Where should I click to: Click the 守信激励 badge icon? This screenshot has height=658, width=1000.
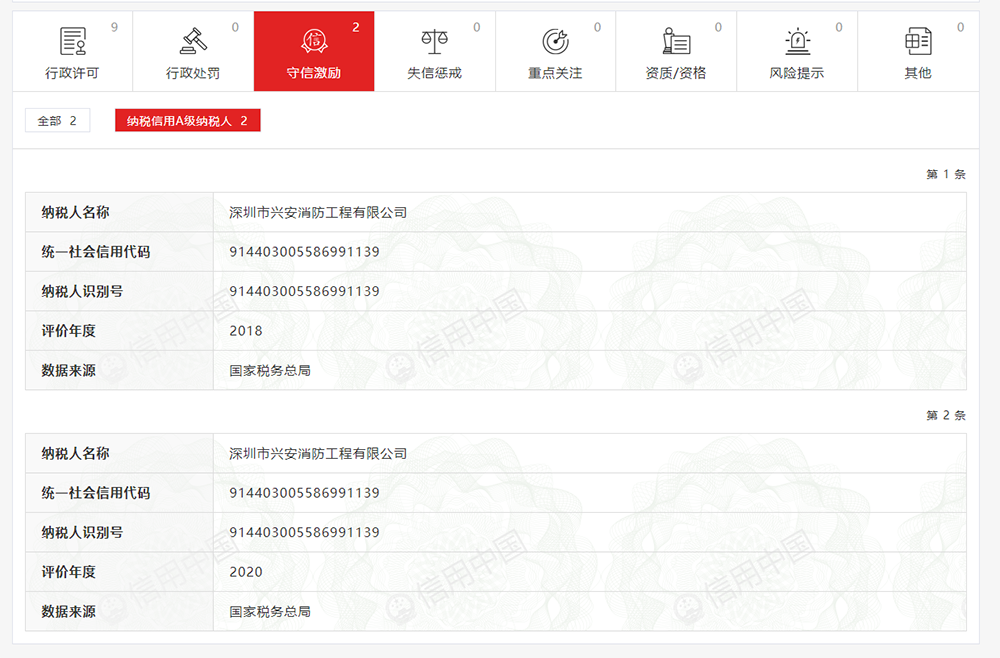point(314,41)
